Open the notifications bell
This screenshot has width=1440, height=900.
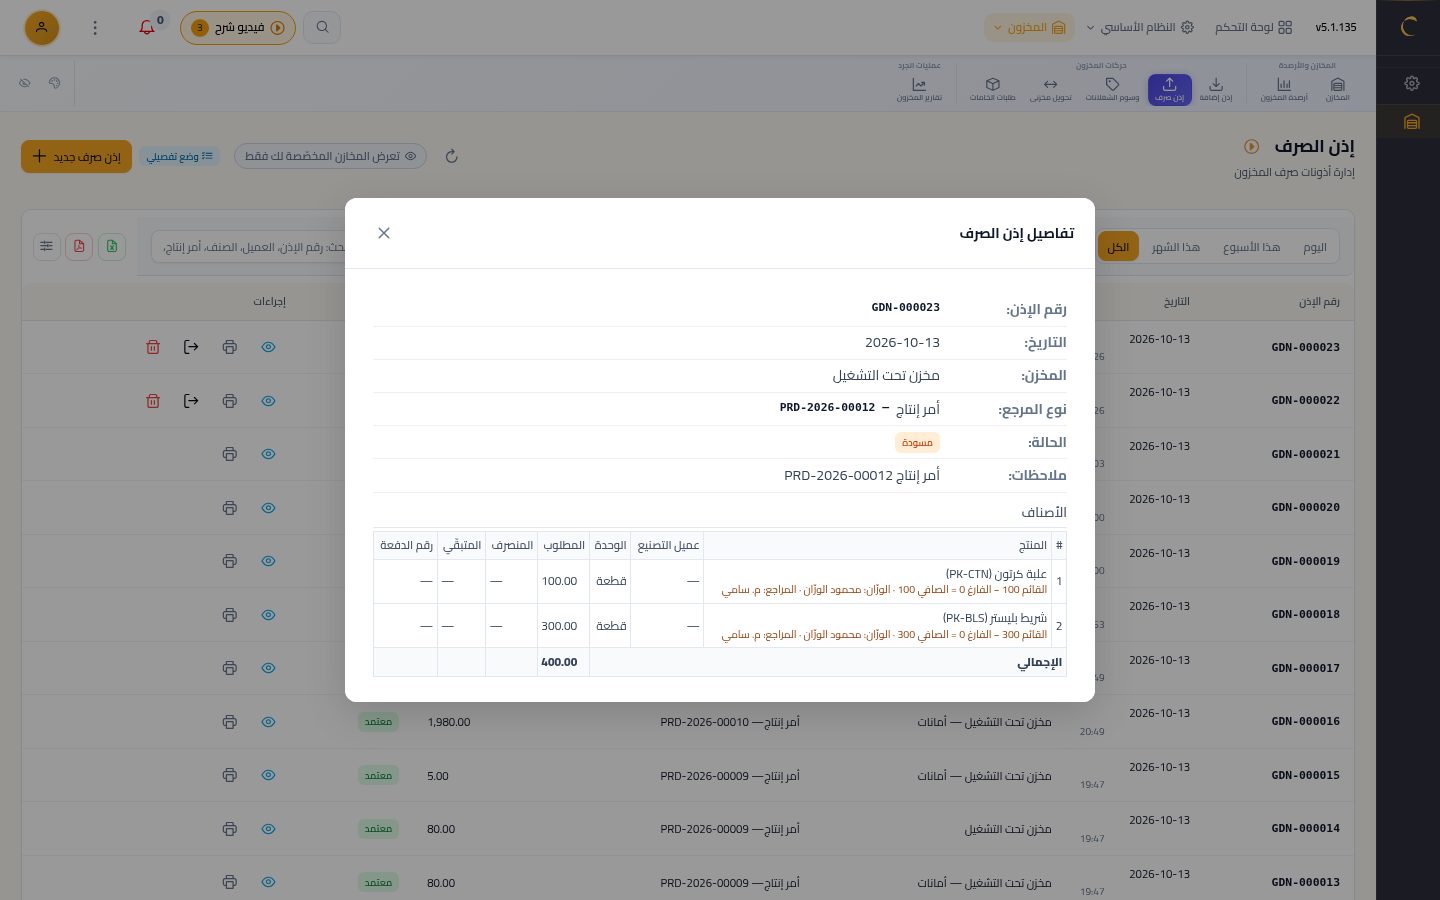coord(147,27)
